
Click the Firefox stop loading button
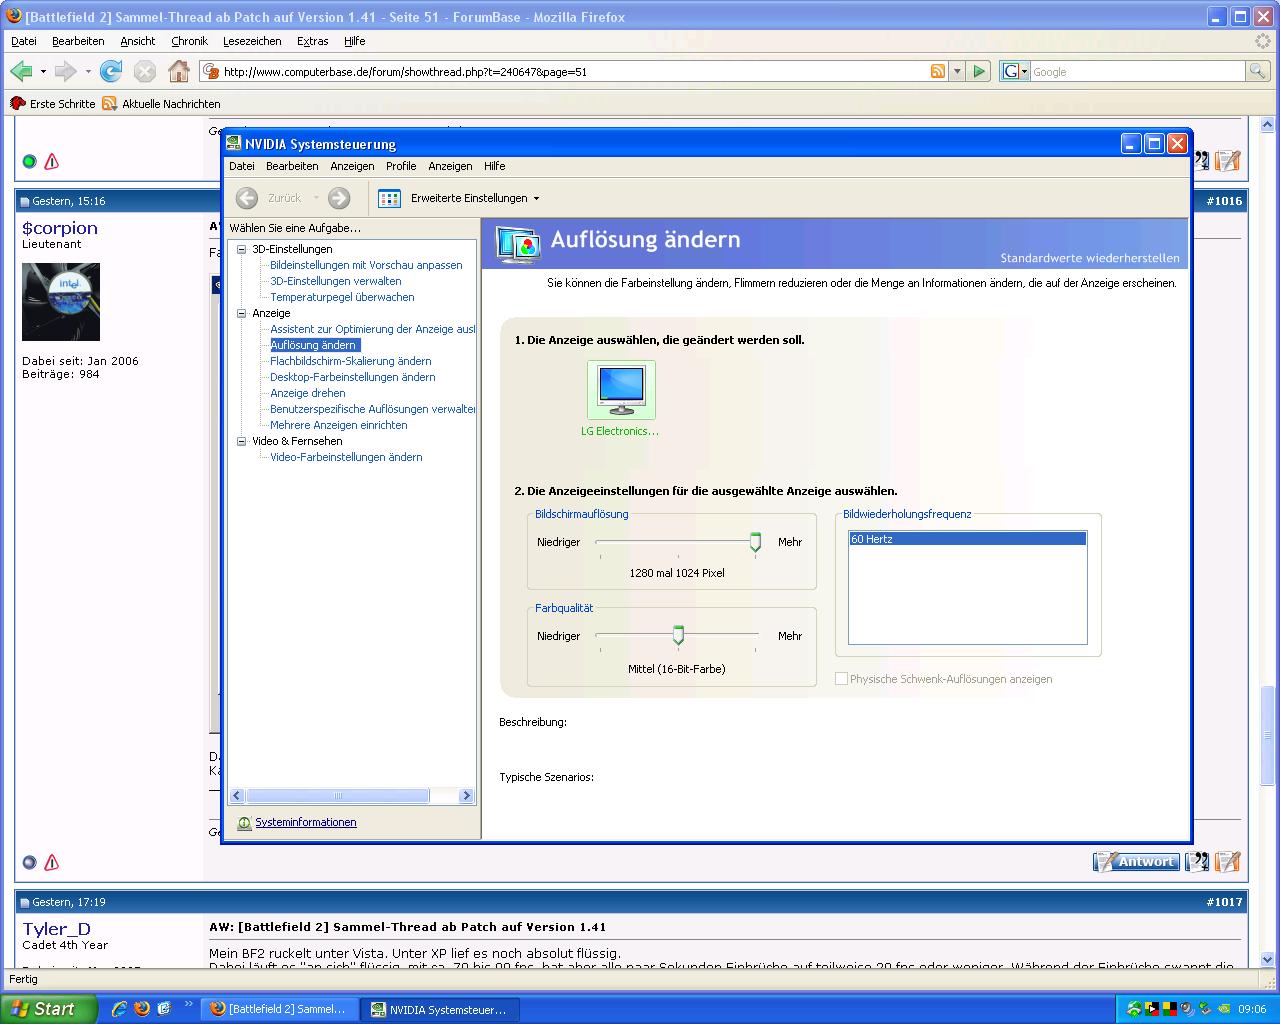pos(145,71)
